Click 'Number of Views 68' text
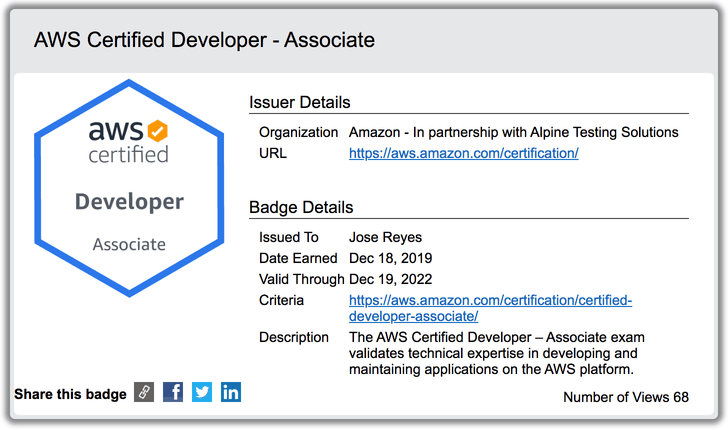728x430 pixels. [x=626, y=397]
